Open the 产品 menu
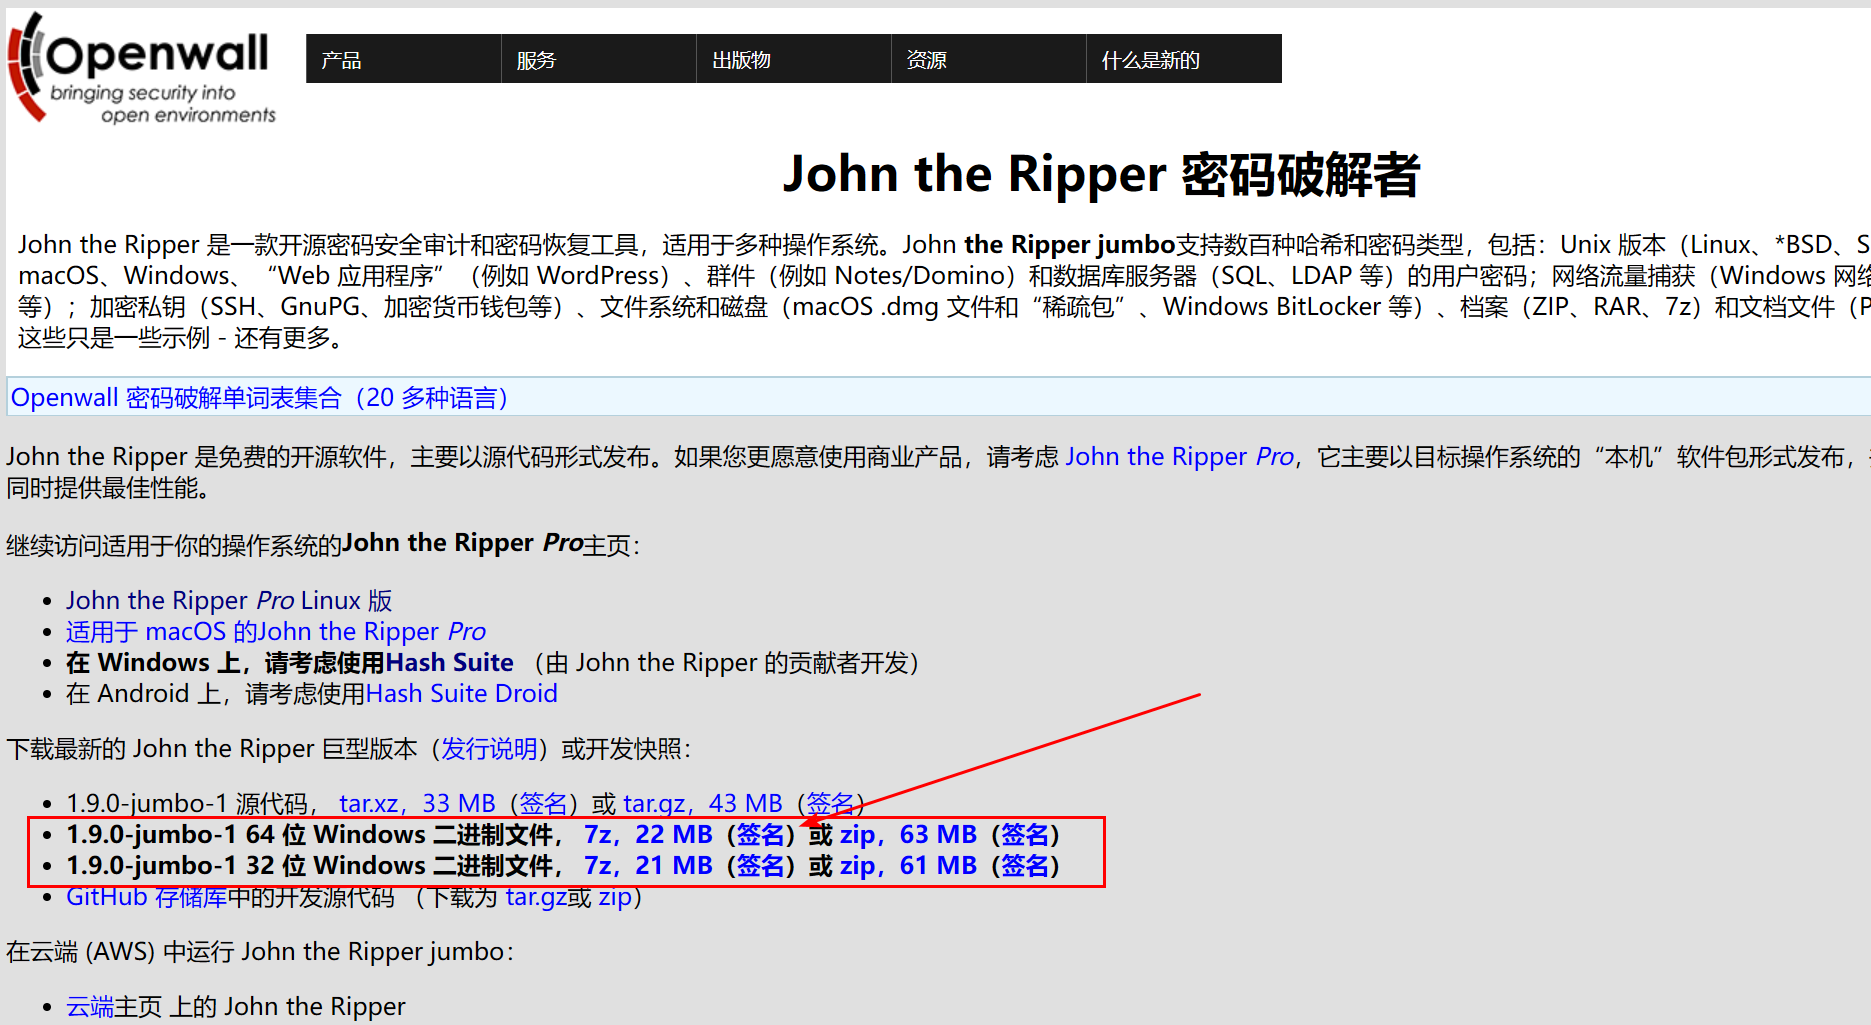 tap(403, 59)
